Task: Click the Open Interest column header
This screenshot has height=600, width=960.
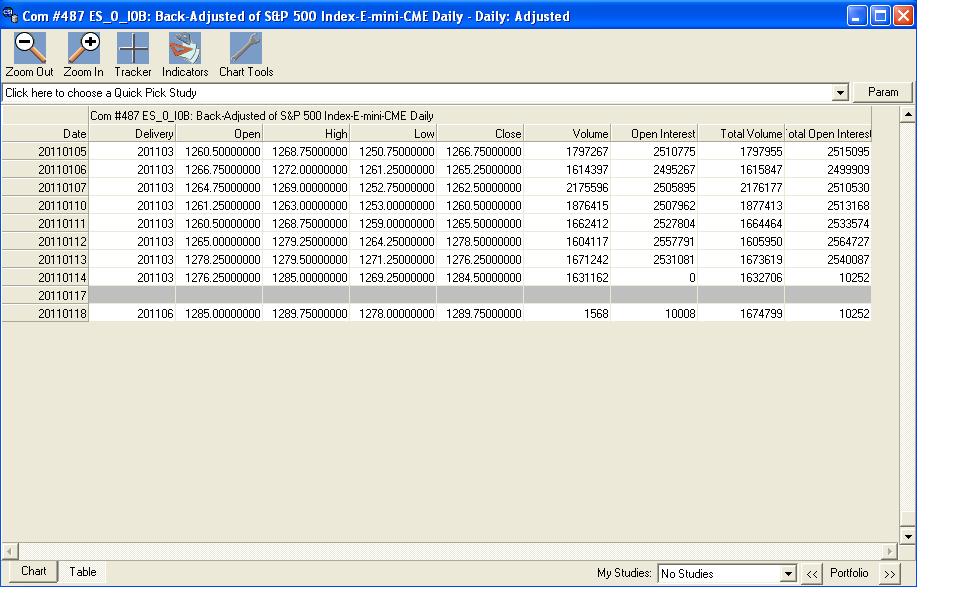Action: pyautogui.click(x=654, y=133)
